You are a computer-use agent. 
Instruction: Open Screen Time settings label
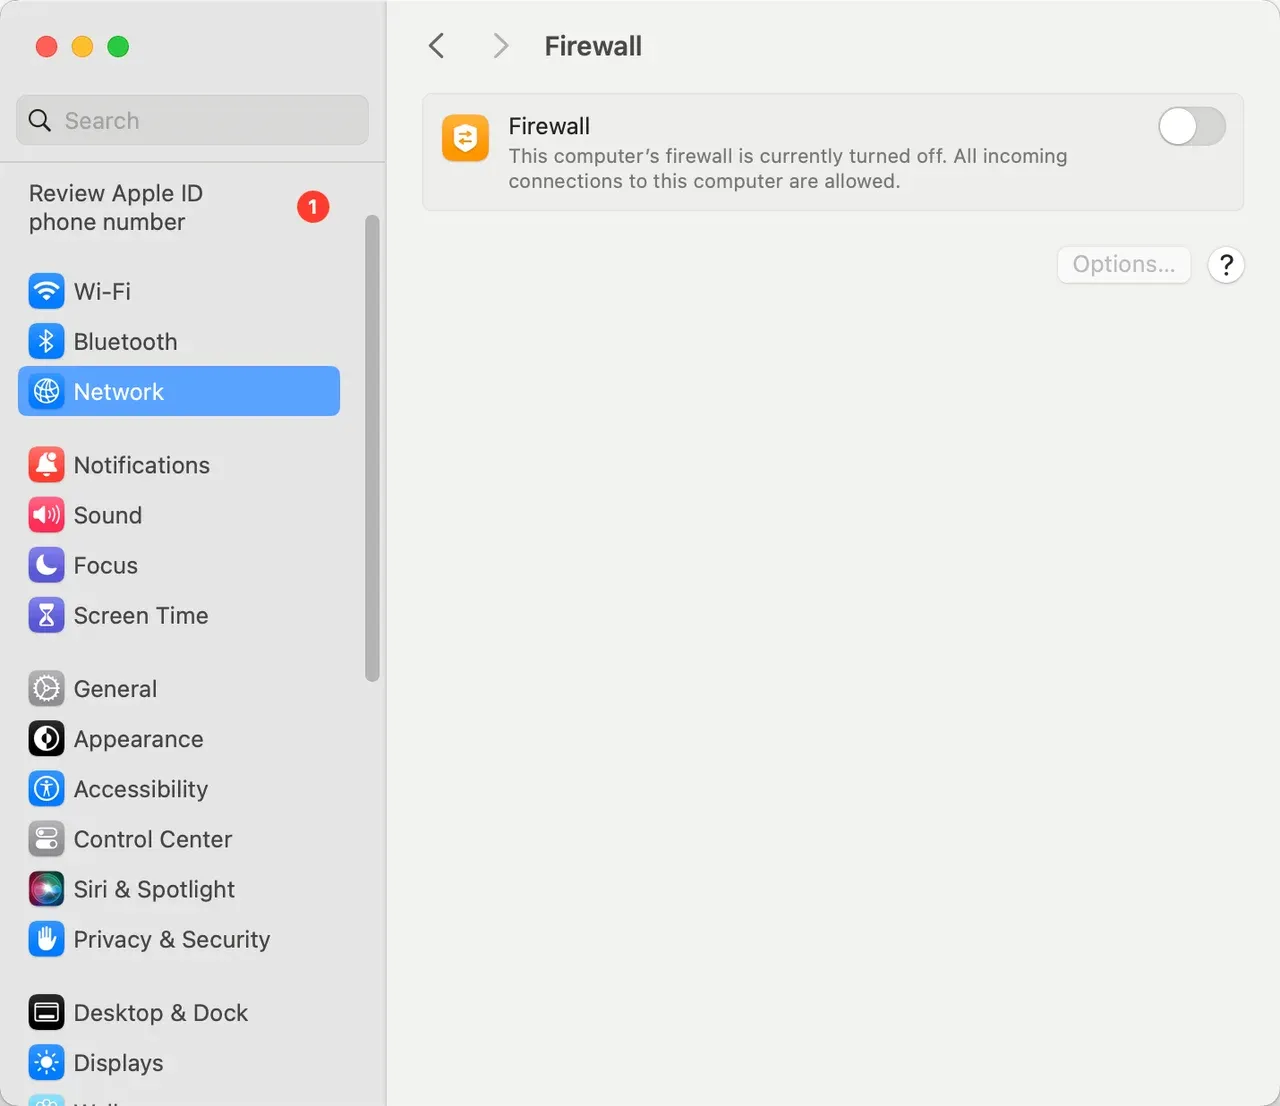[141, 615]
